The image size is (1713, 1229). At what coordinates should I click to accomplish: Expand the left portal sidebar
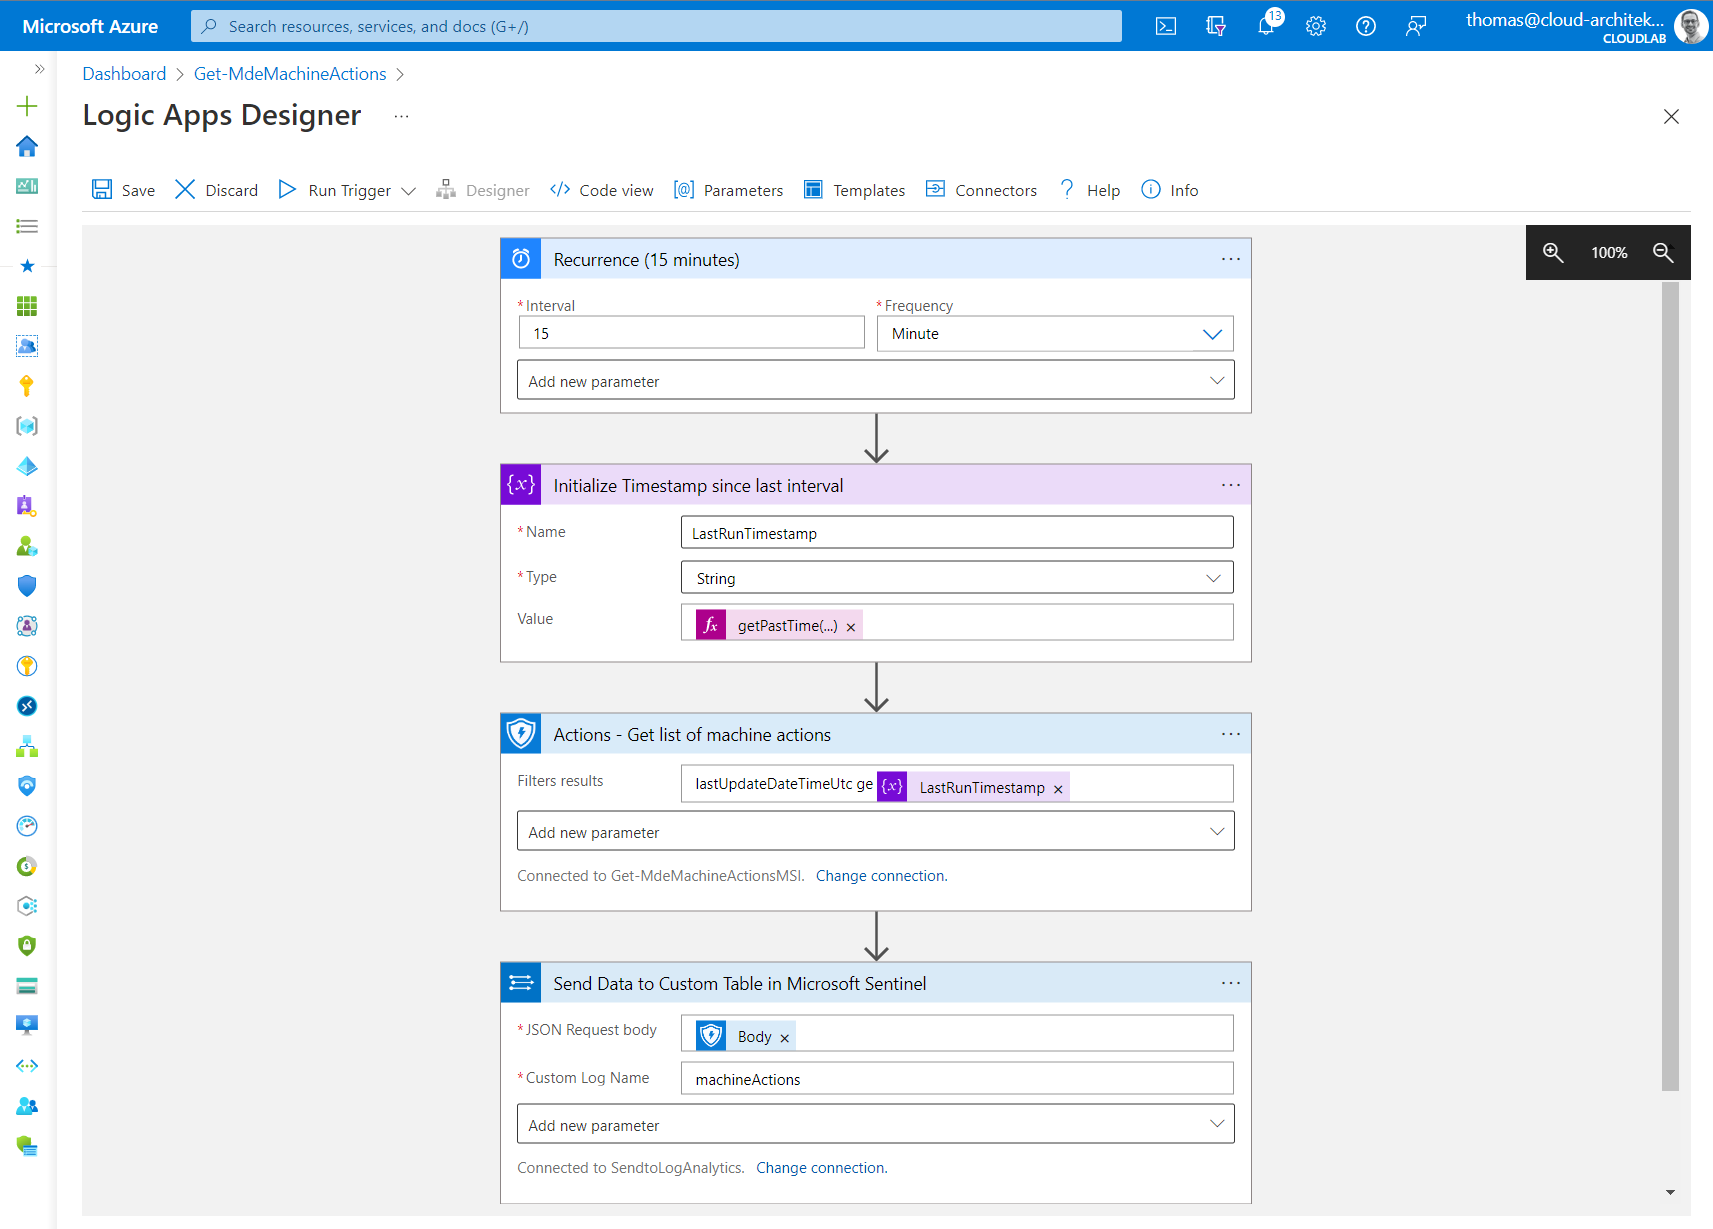[x=40, y=69]
